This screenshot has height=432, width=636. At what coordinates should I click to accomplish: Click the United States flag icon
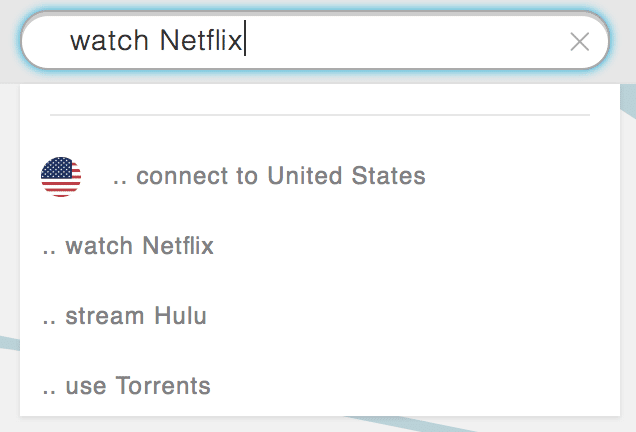tap(61, 176)
